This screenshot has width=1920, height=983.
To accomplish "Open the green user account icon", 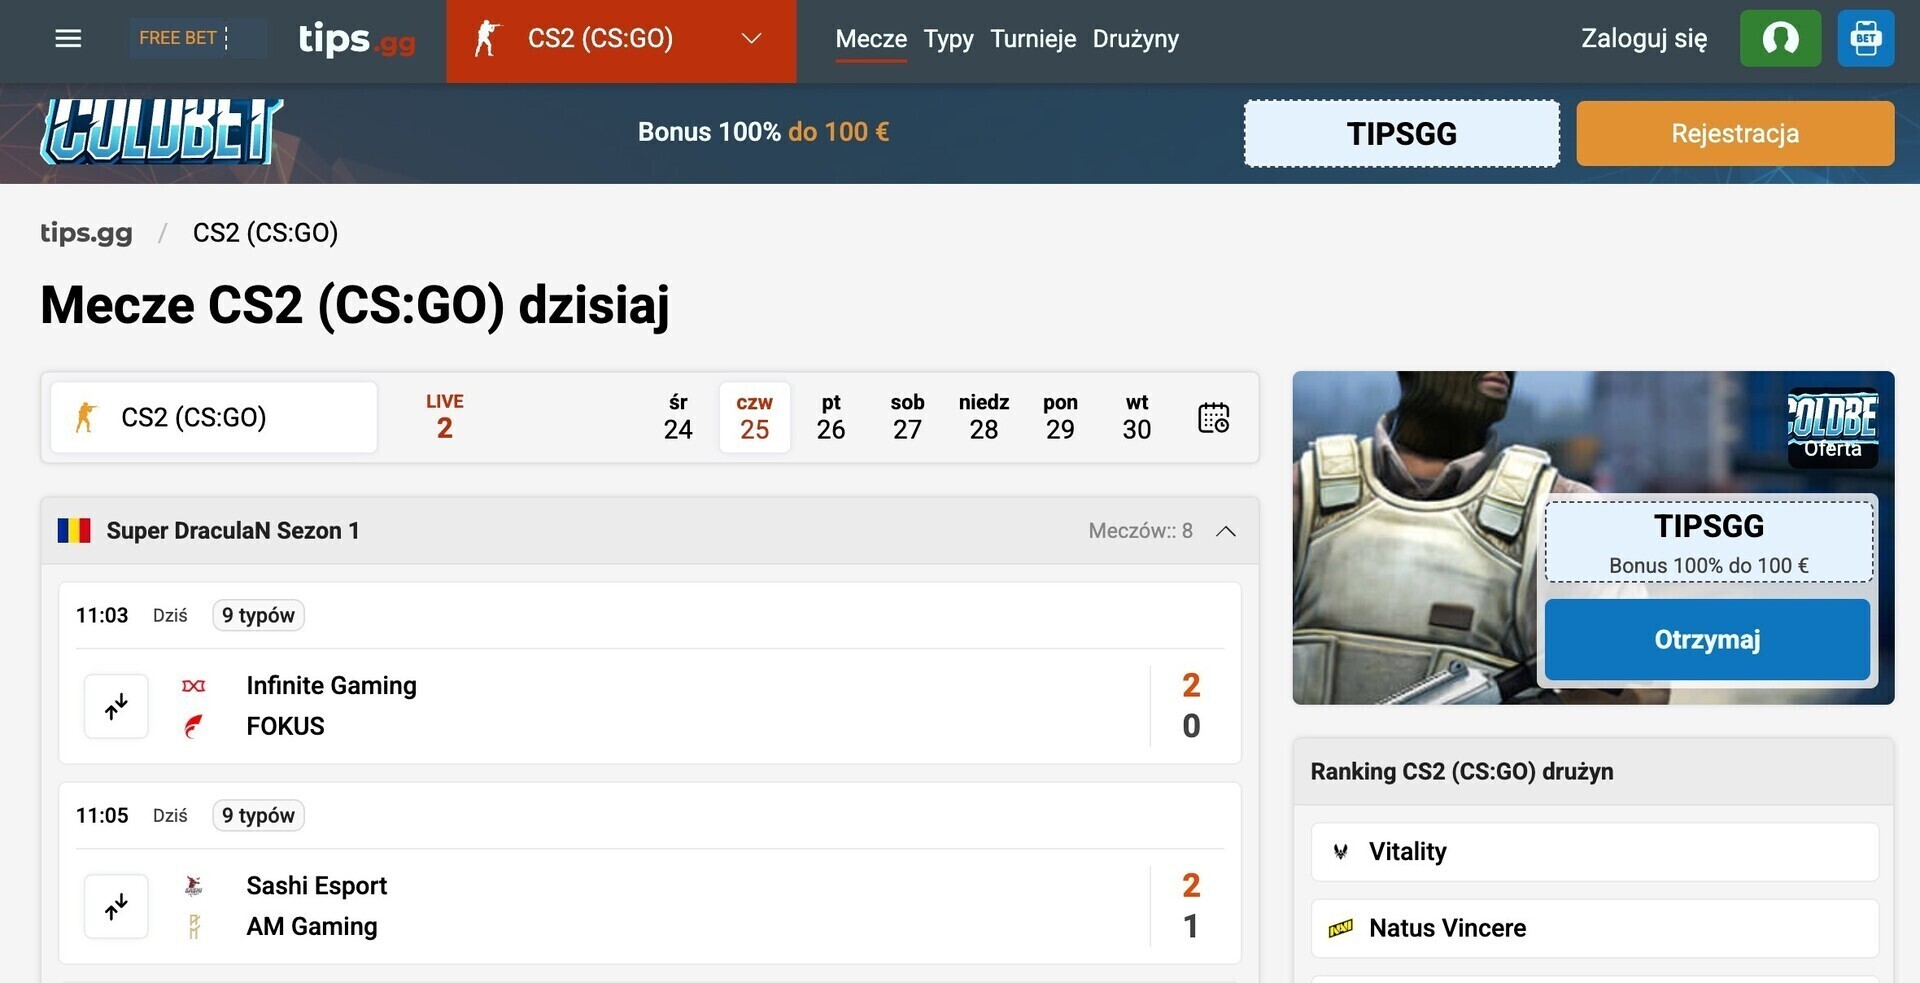I will [x=1780, y=39].
